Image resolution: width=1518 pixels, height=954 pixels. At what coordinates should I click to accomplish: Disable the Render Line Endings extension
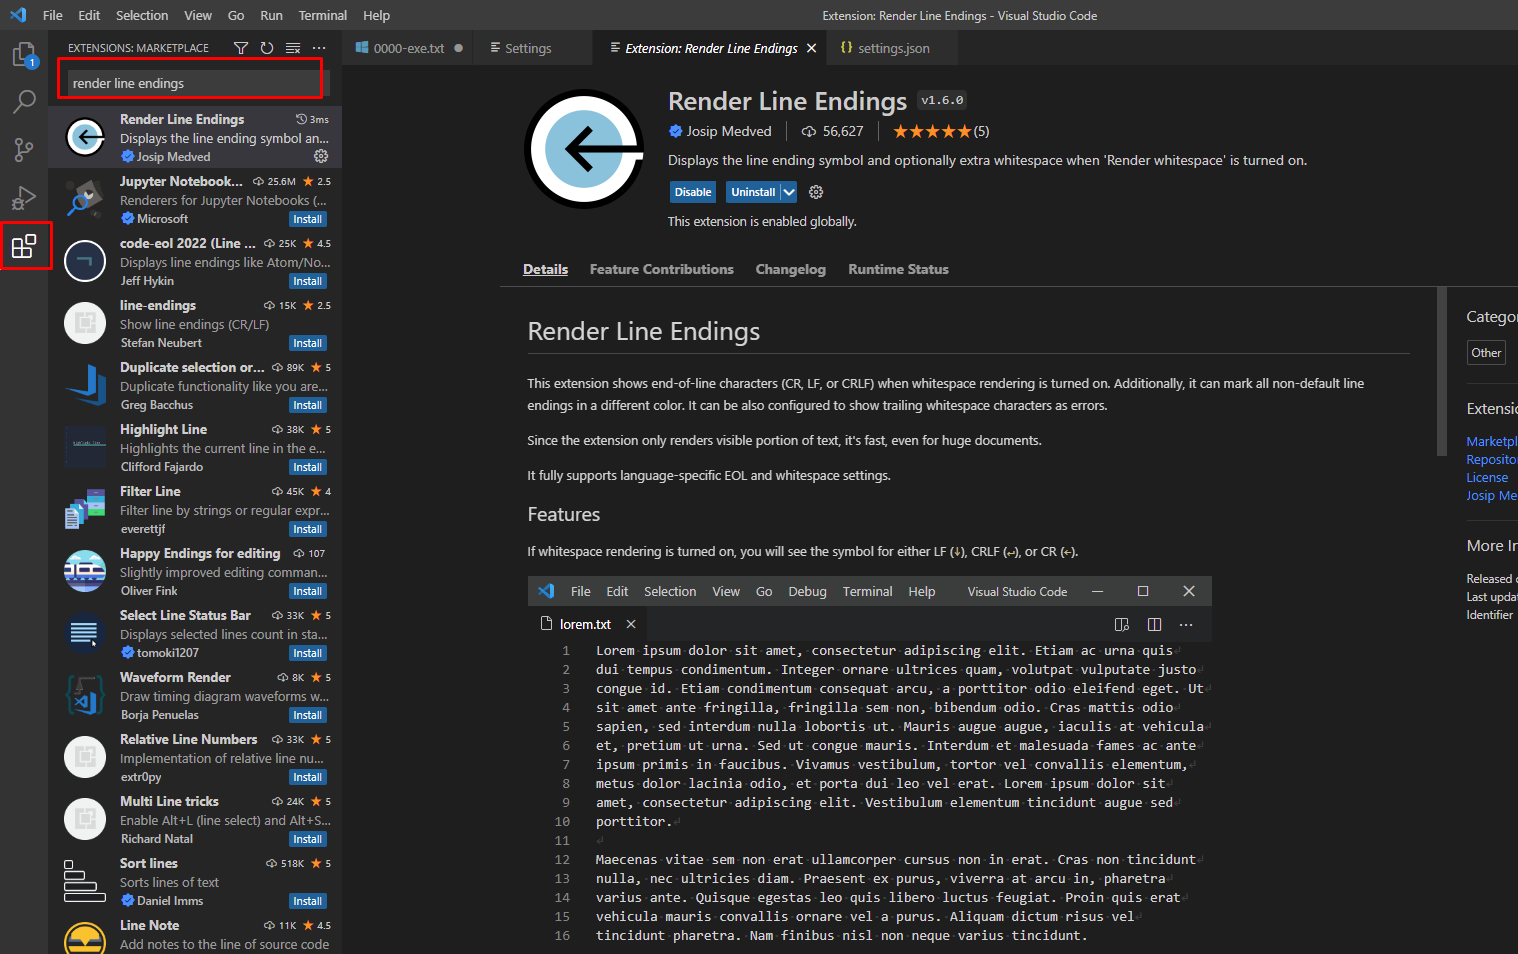[x=693, y=192]
